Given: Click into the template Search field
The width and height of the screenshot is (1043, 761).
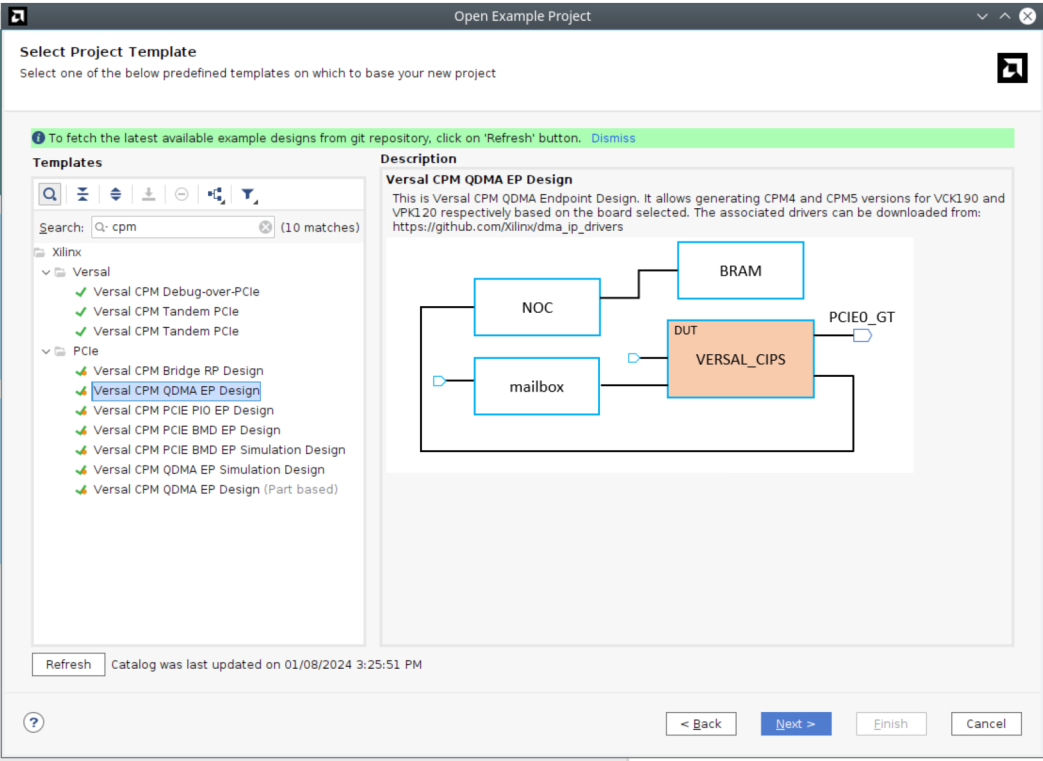Looking at the screenshot, I should 180,227.
